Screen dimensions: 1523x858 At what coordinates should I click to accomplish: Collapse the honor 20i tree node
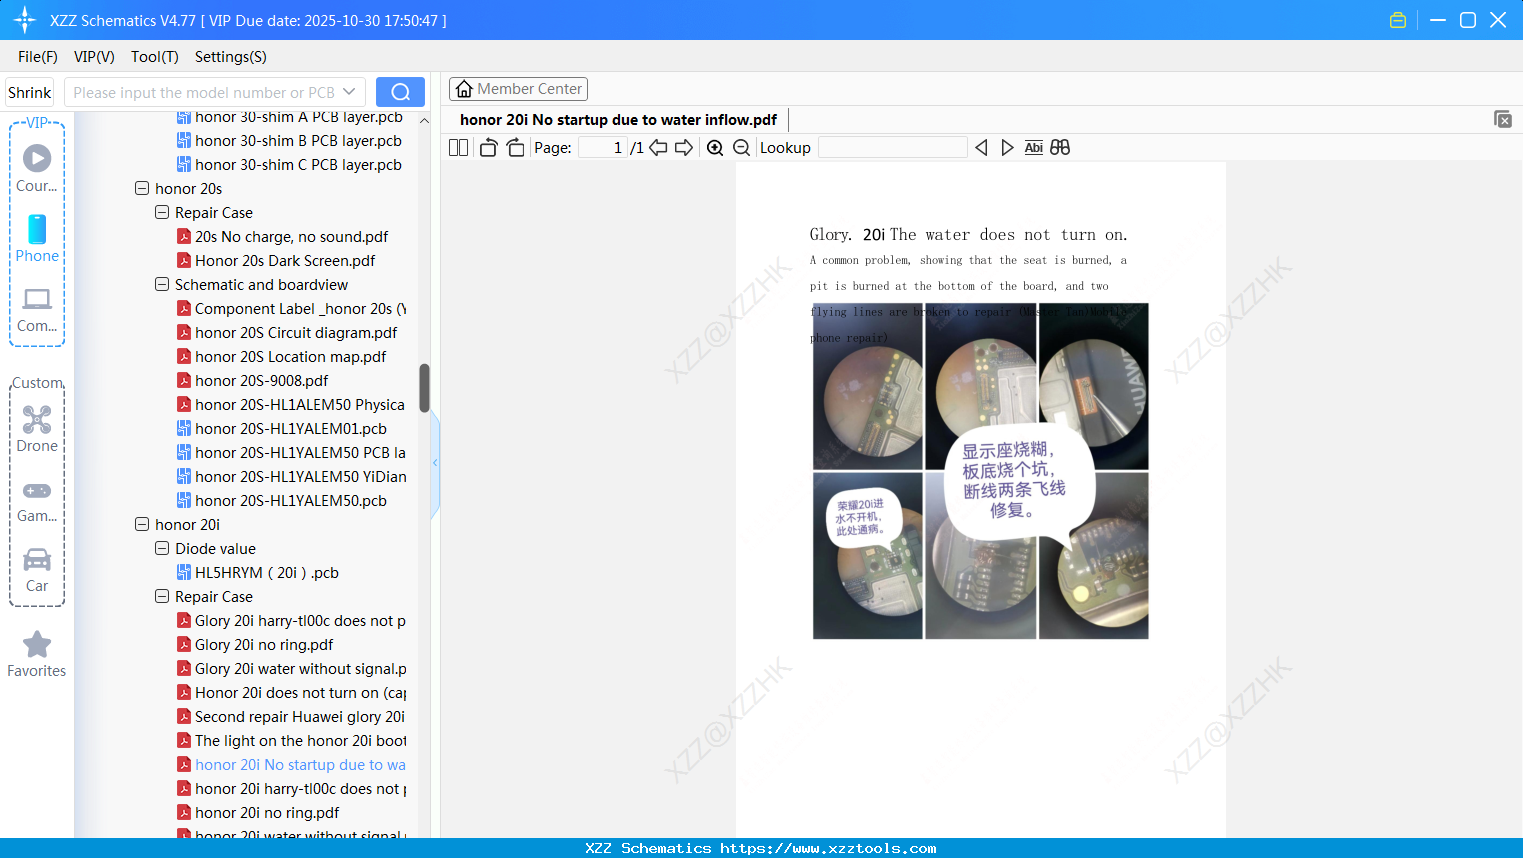pos(142,524)
